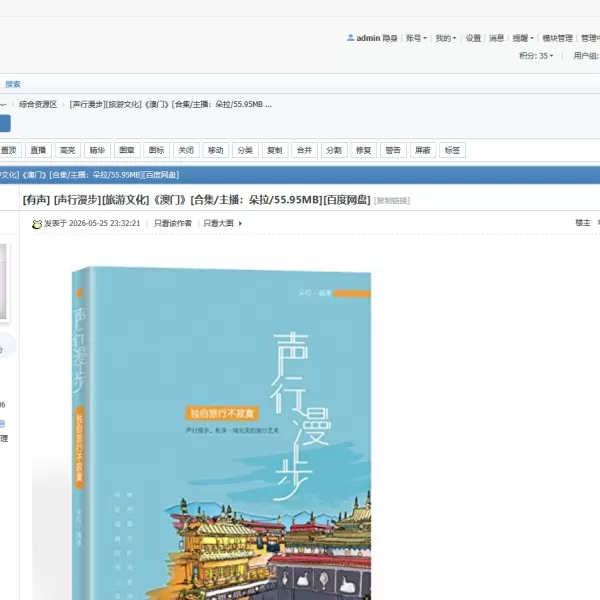600x600 pixels.
Task: Click the 隐身 status link
Action: [x=390, y=38]
